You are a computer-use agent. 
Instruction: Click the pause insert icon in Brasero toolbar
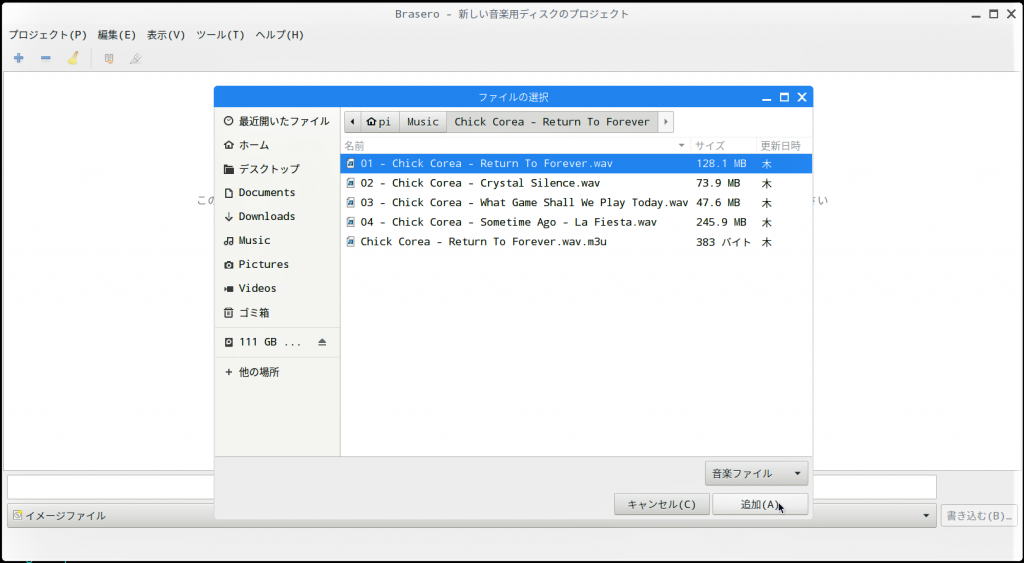pos(109,59)
